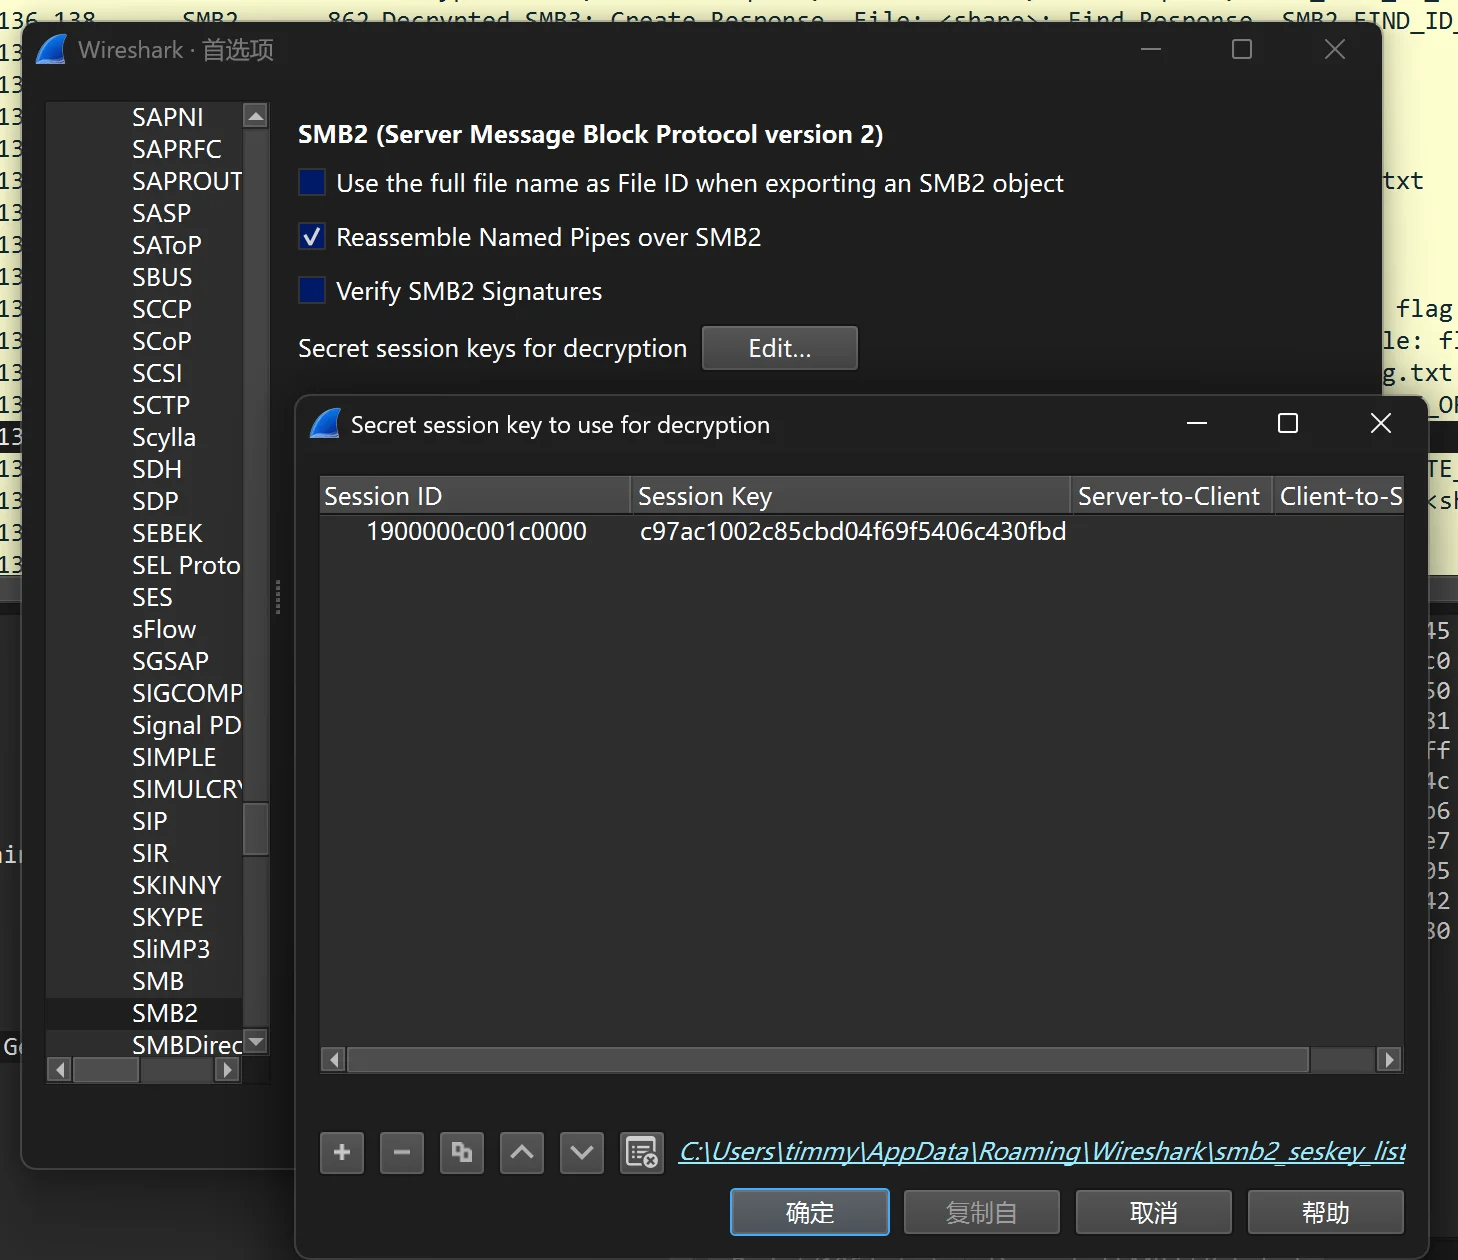Sort by the Session Key column header

[x=850, y=497]
